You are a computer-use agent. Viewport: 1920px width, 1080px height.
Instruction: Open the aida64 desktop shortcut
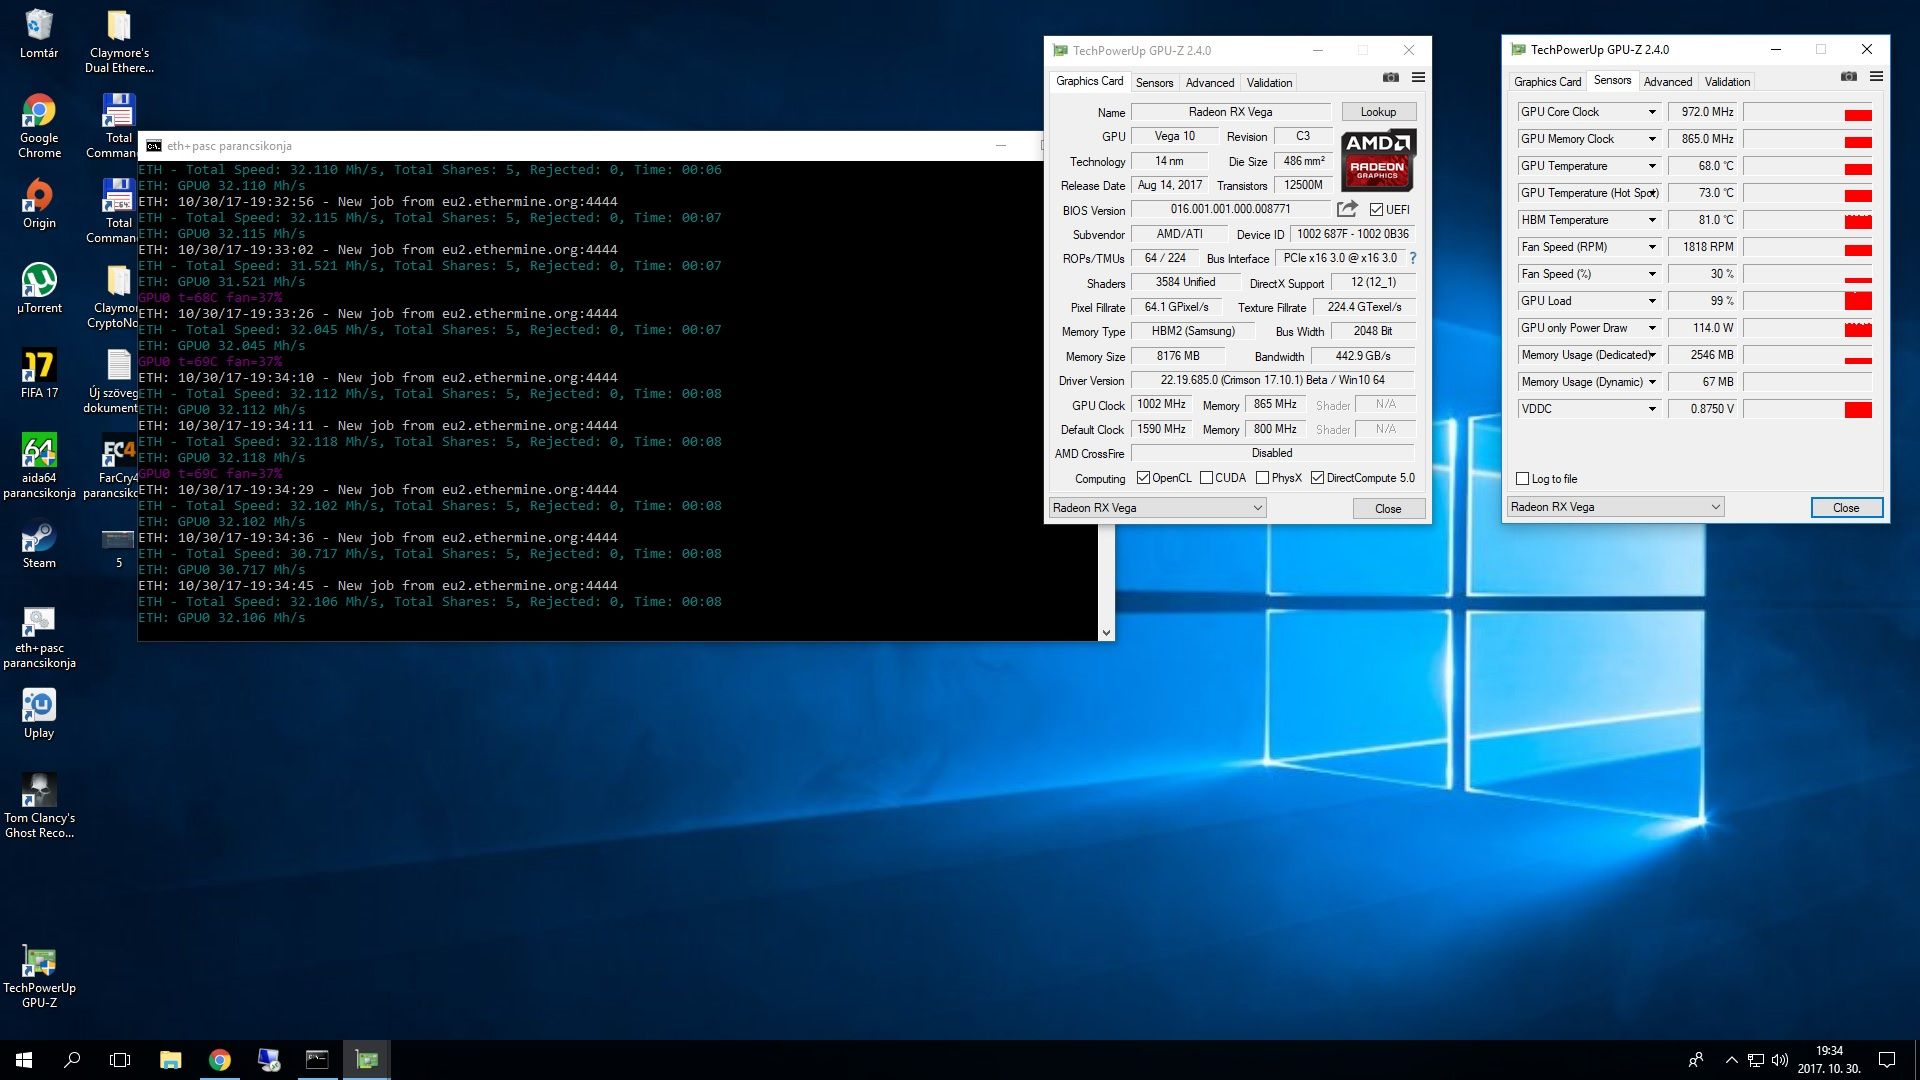point(39,452)
